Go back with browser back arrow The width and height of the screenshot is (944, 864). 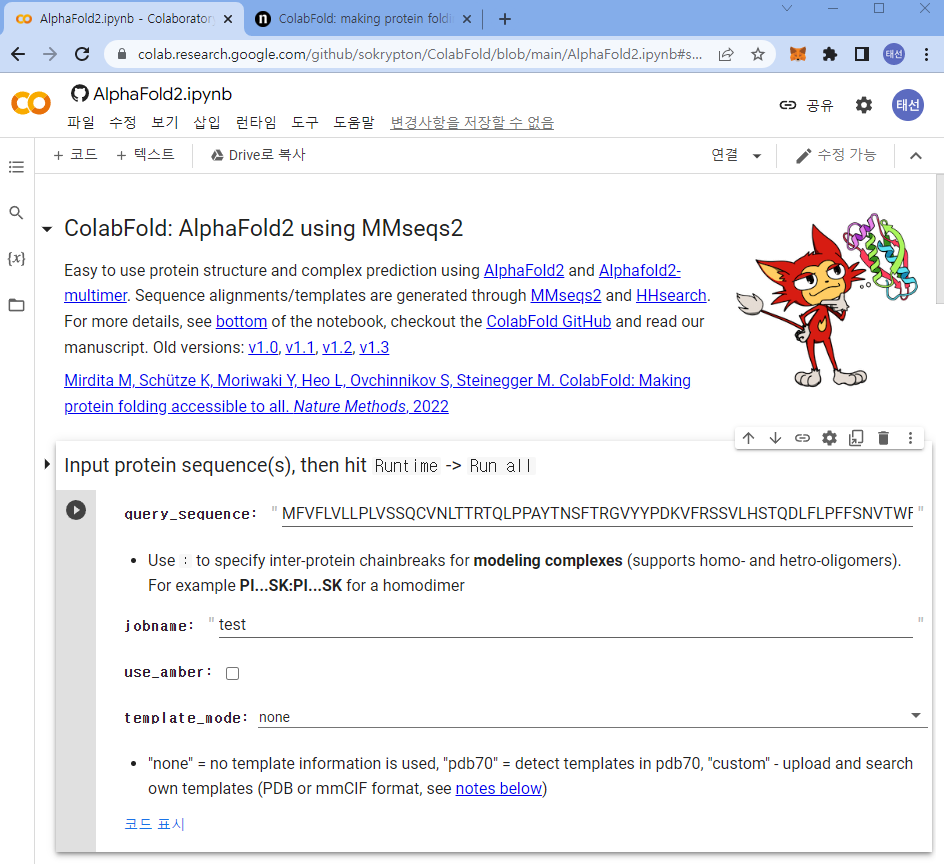[x=18, y=54]
